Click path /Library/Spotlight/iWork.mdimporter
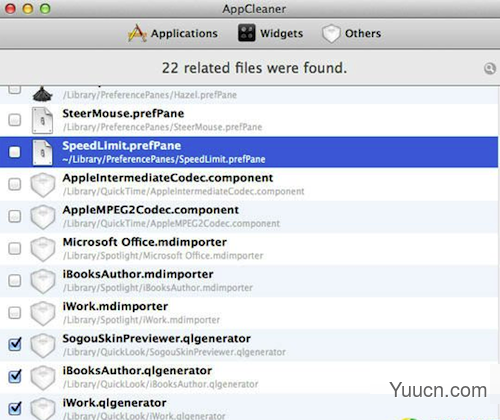This screenshot has width=500, height=420. (141, 320)
